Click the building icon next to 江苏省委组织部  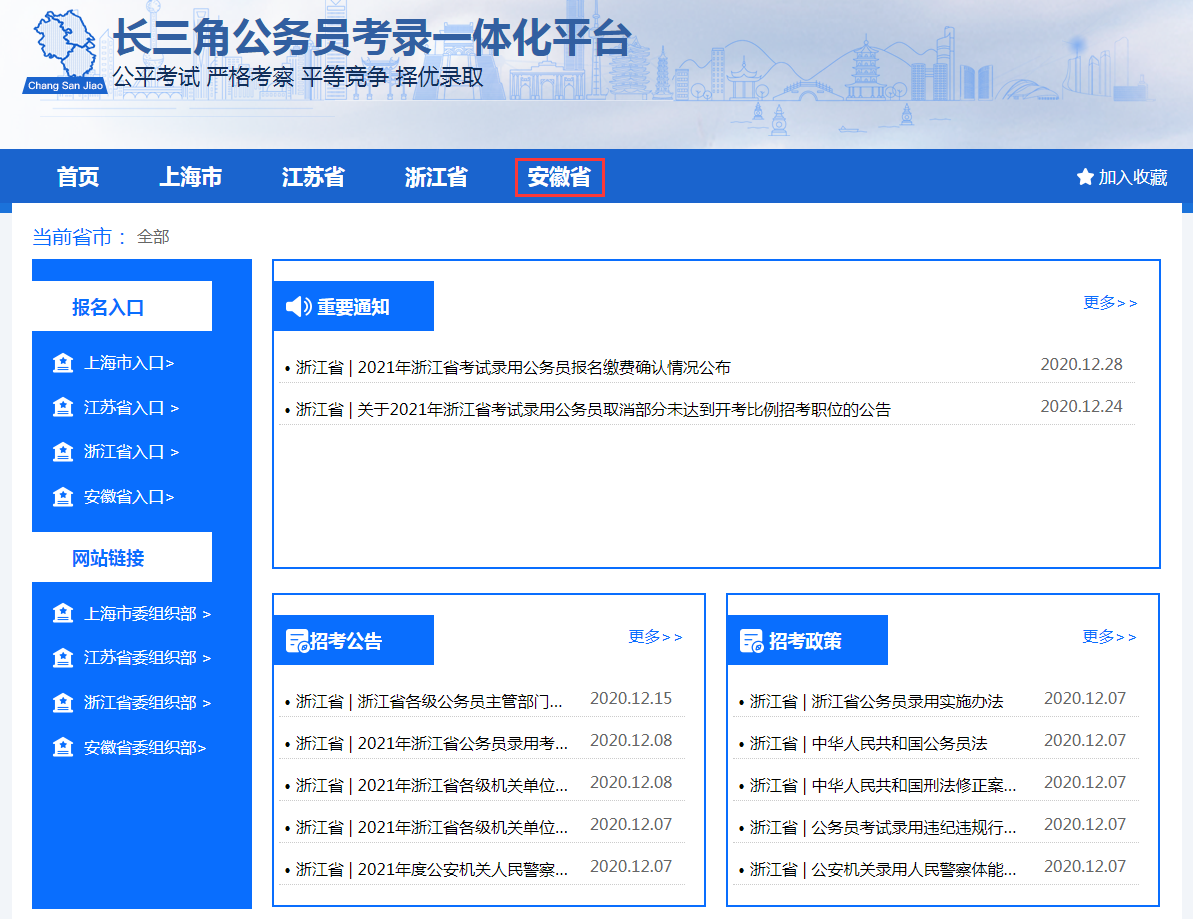click(63, 657)
